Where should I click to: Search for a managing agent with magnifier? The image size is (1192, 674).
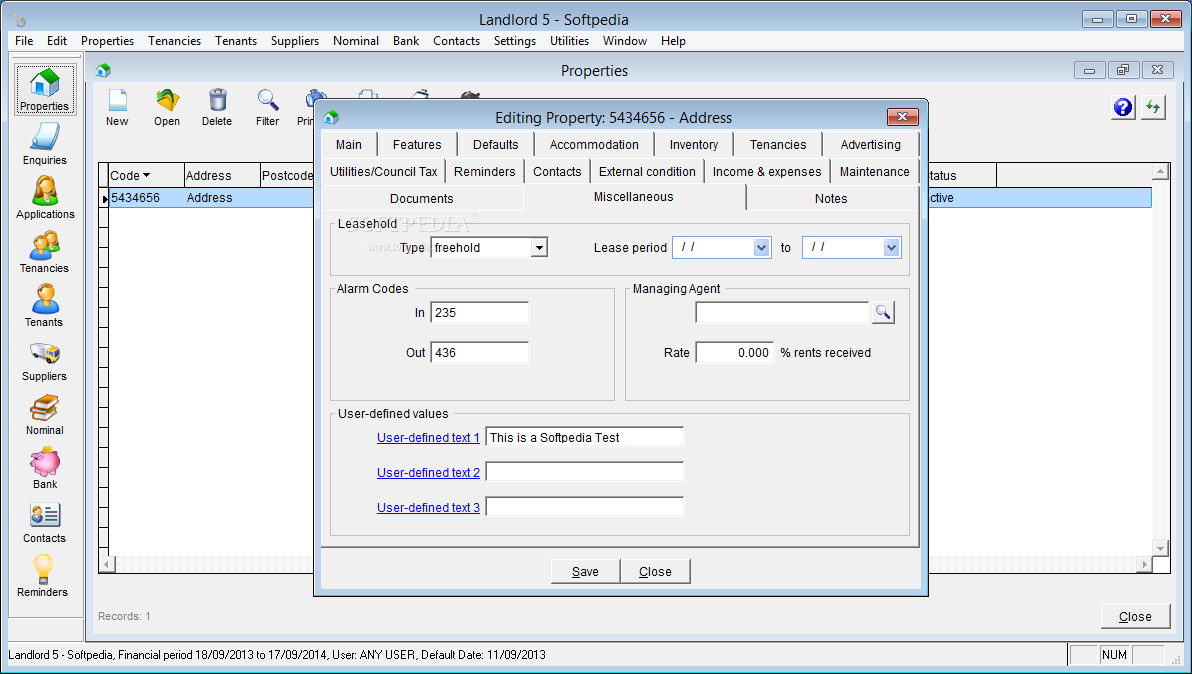[883, 312]
